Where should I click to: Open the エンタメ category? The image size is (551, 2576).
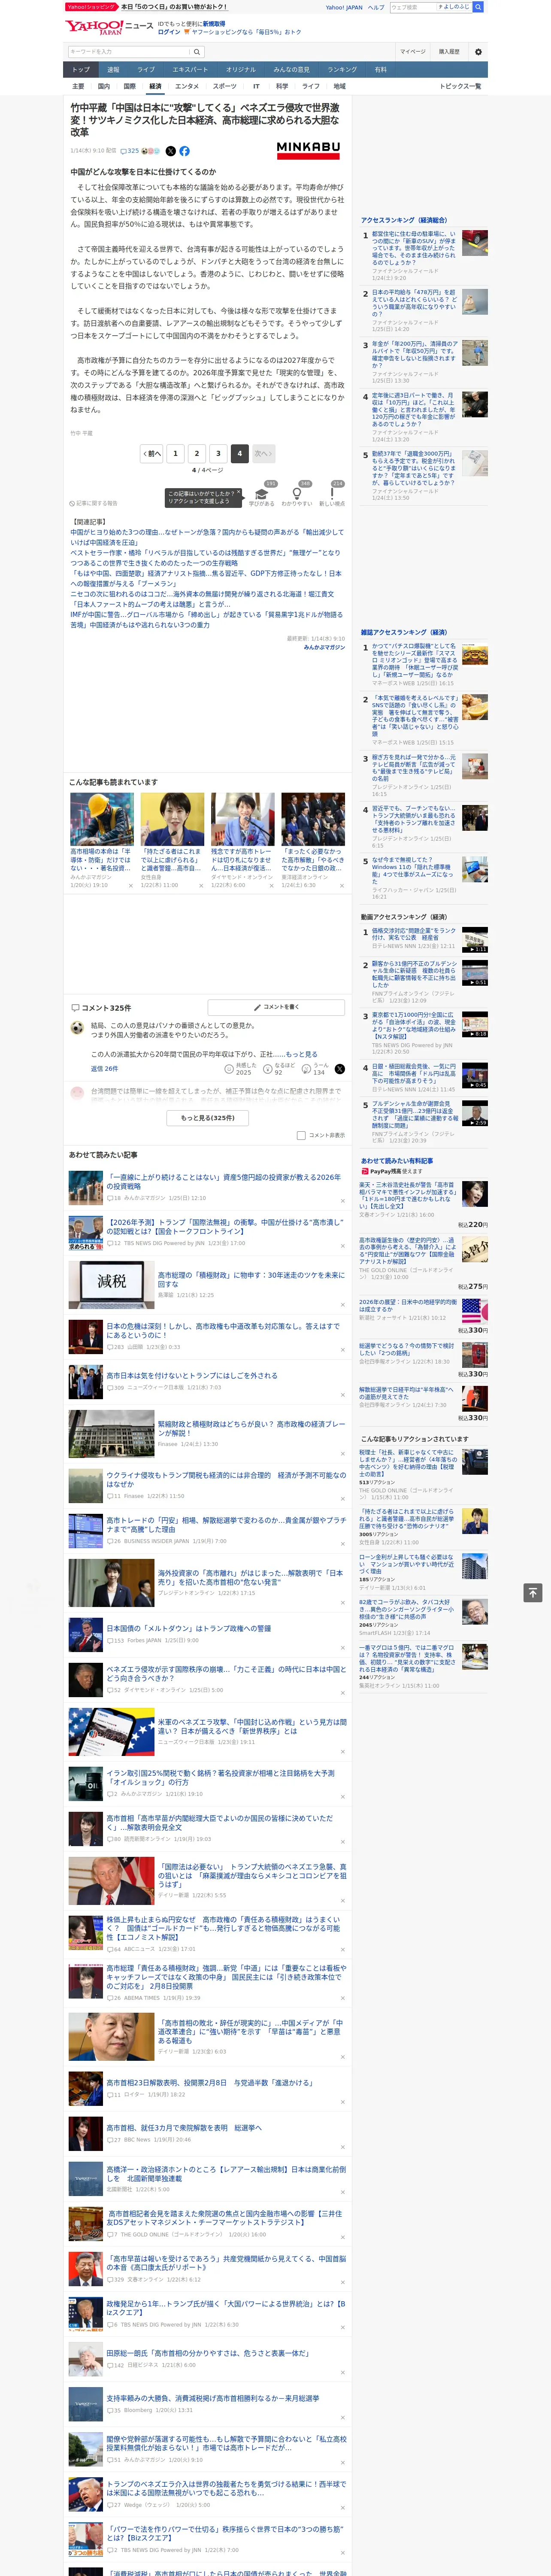tap(187, 86)
